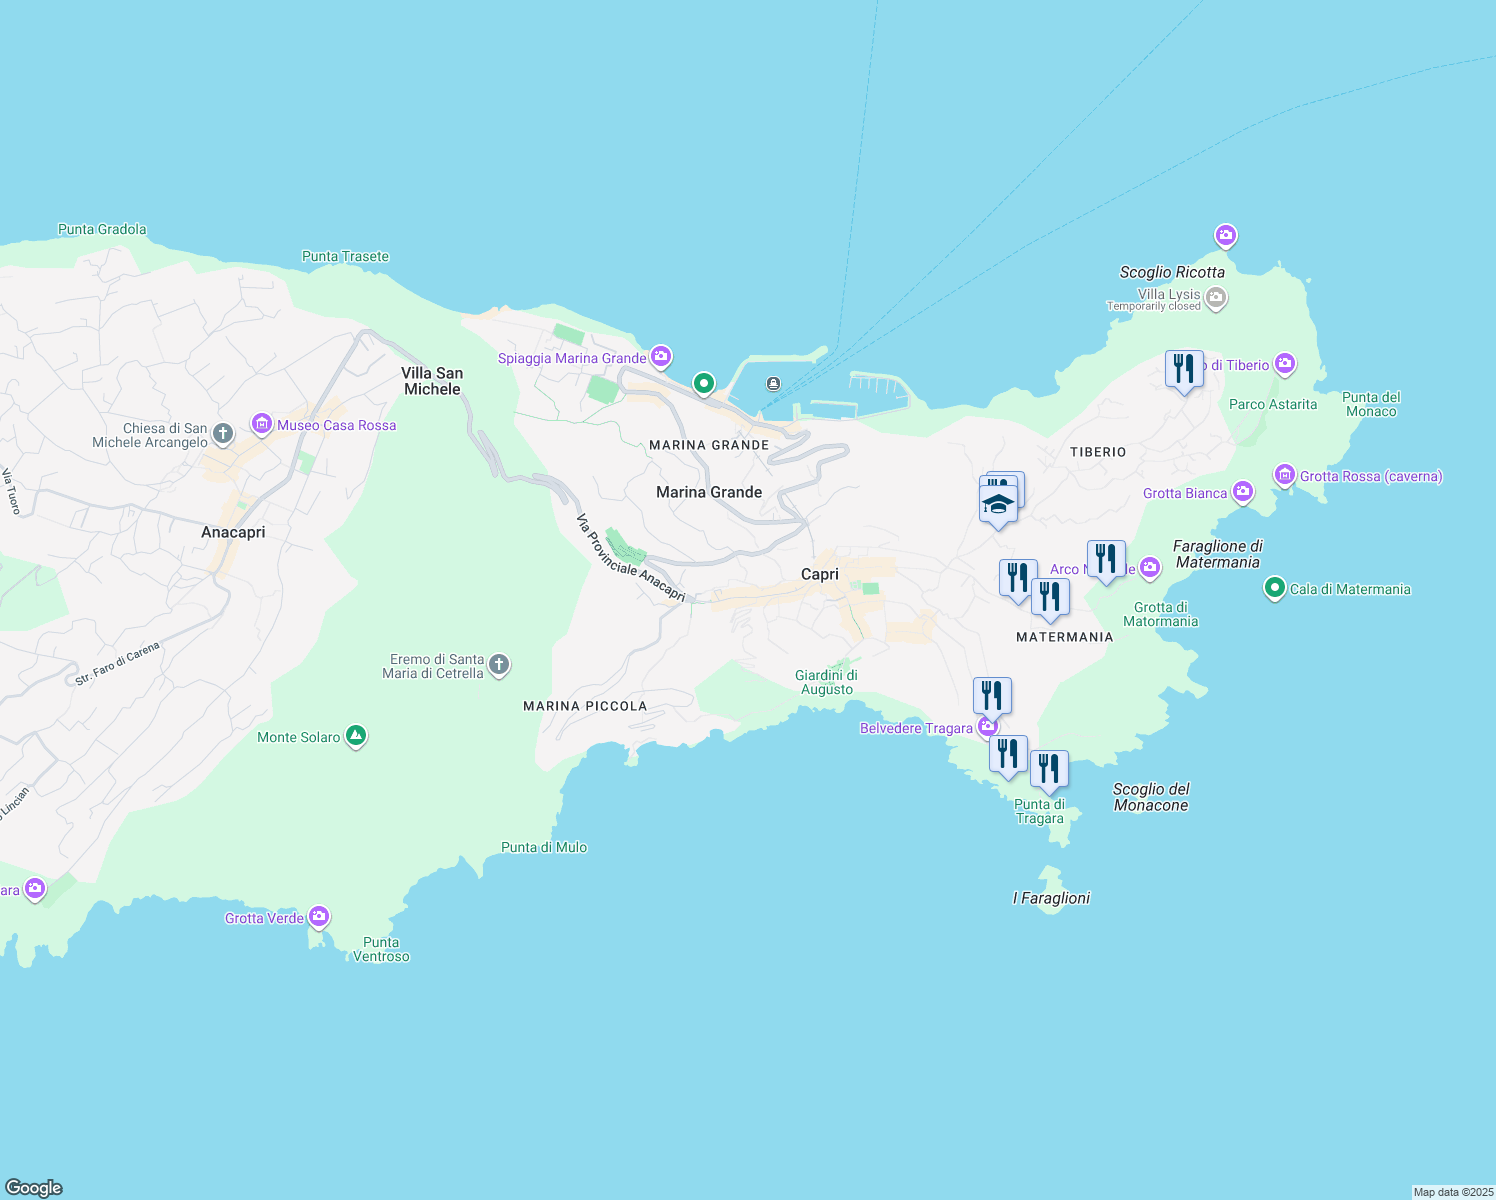Screen dimensions: 1496x1200
Task: Click the church cross icon at Eremo di Cetrella
Action: click(x=498, y=665)
